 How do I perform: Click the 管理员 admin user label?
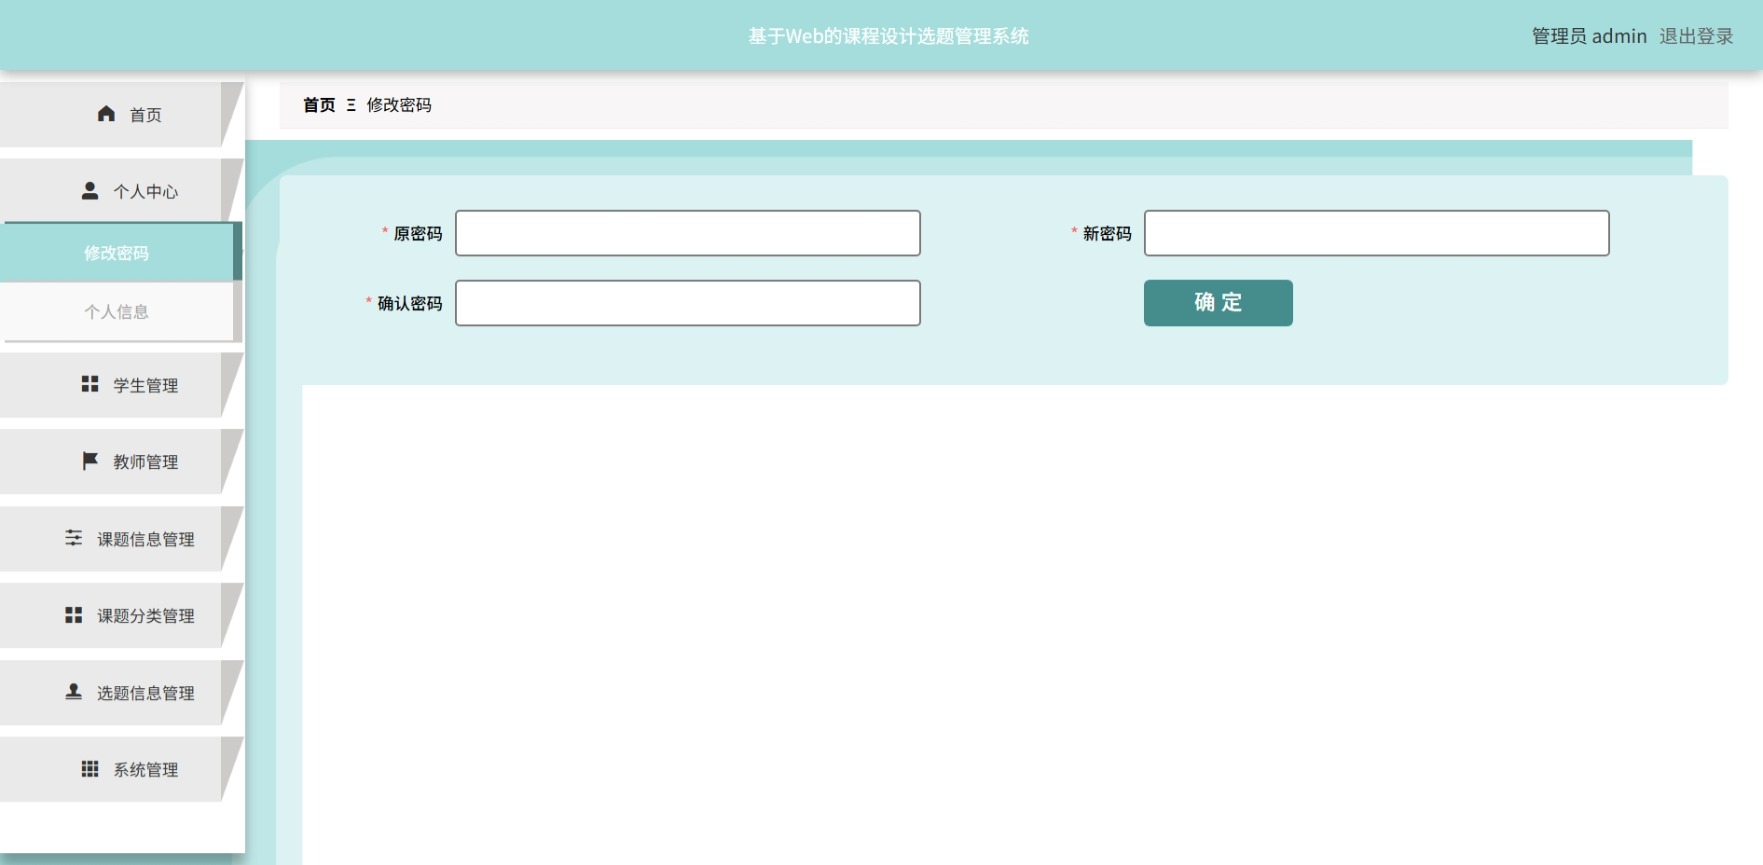1589,36
